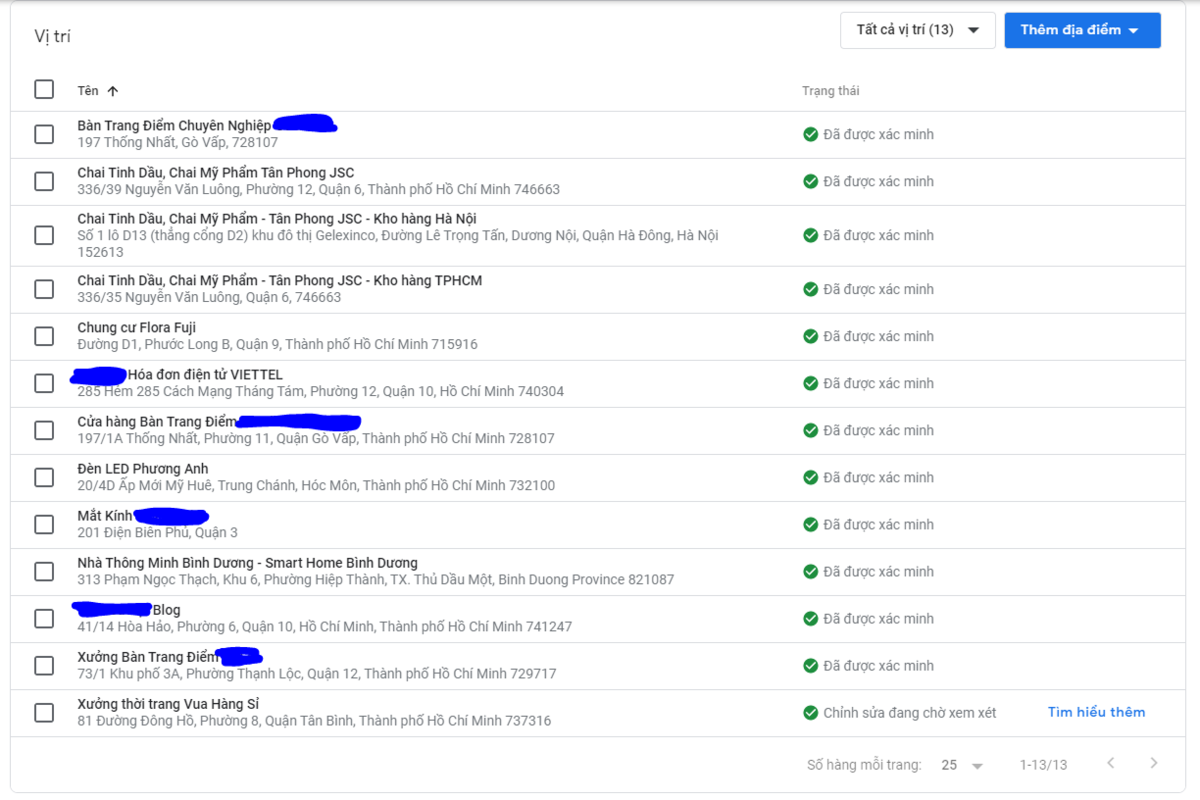Click address Đường D1, Phước Long B, Quận 9

point(278,344)
